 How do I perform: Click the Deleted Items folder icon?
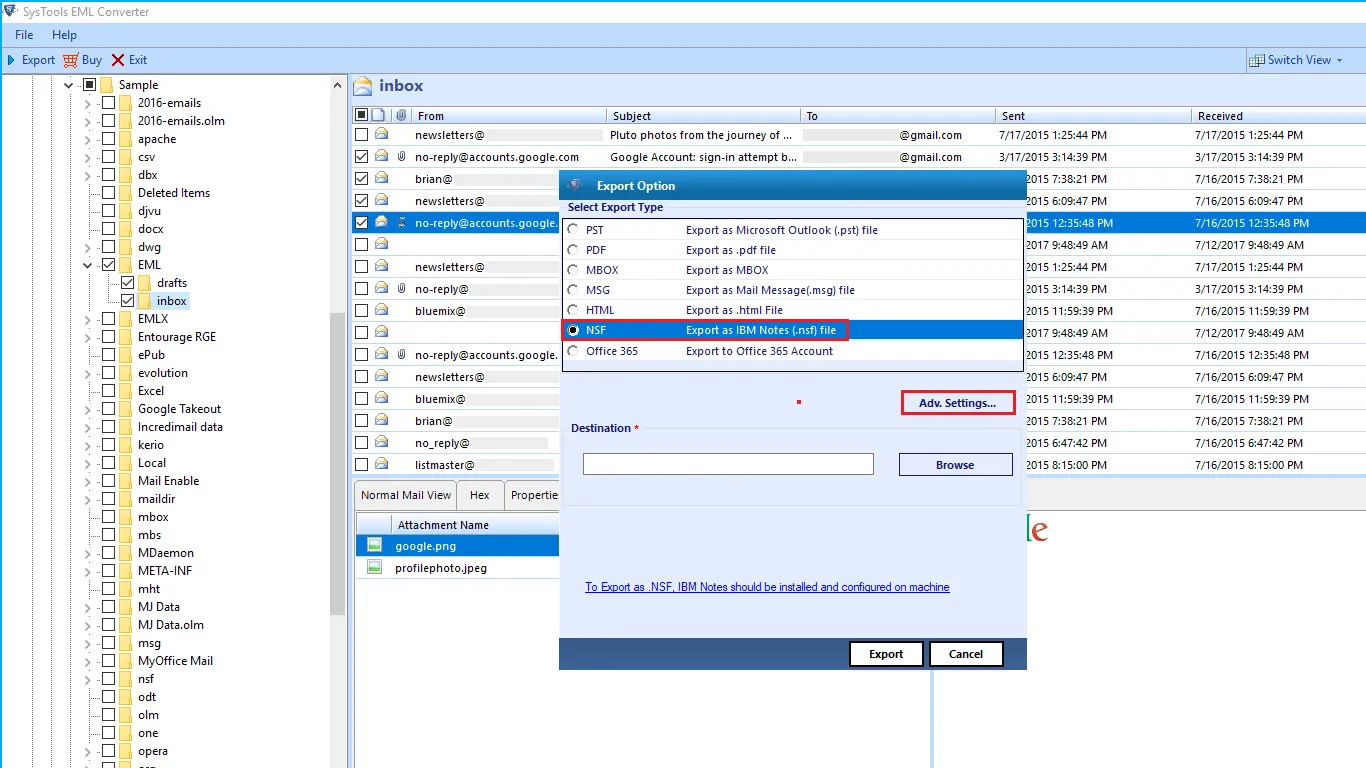pyautogui.click(x=125, y=193)
